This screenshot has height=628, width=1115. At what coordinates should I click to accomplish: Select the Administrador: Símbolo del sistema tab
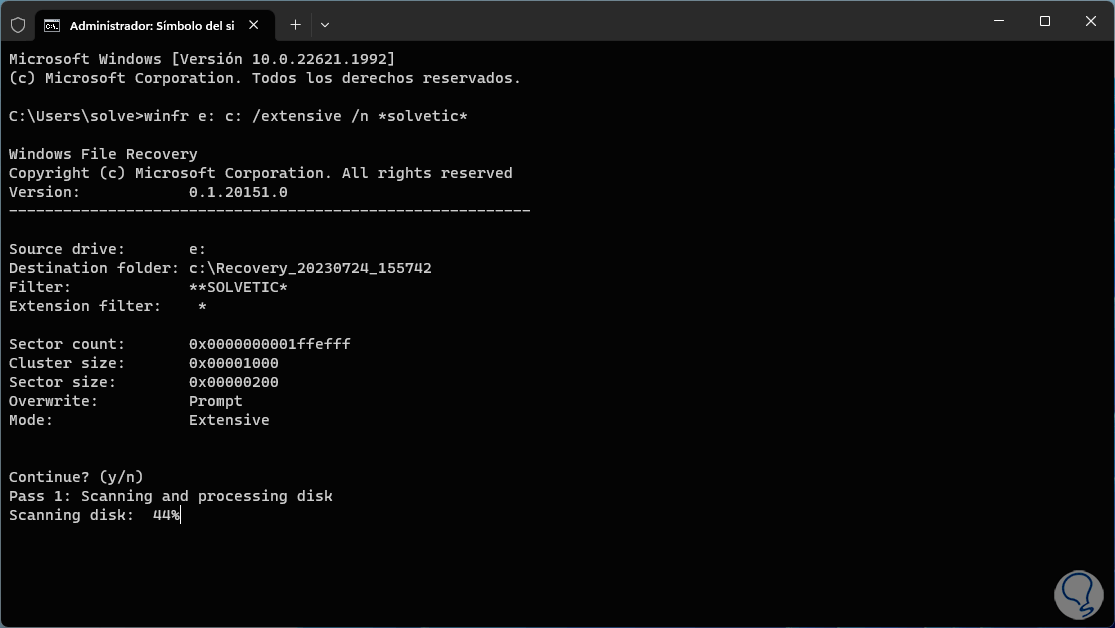[x=150, y=24]
